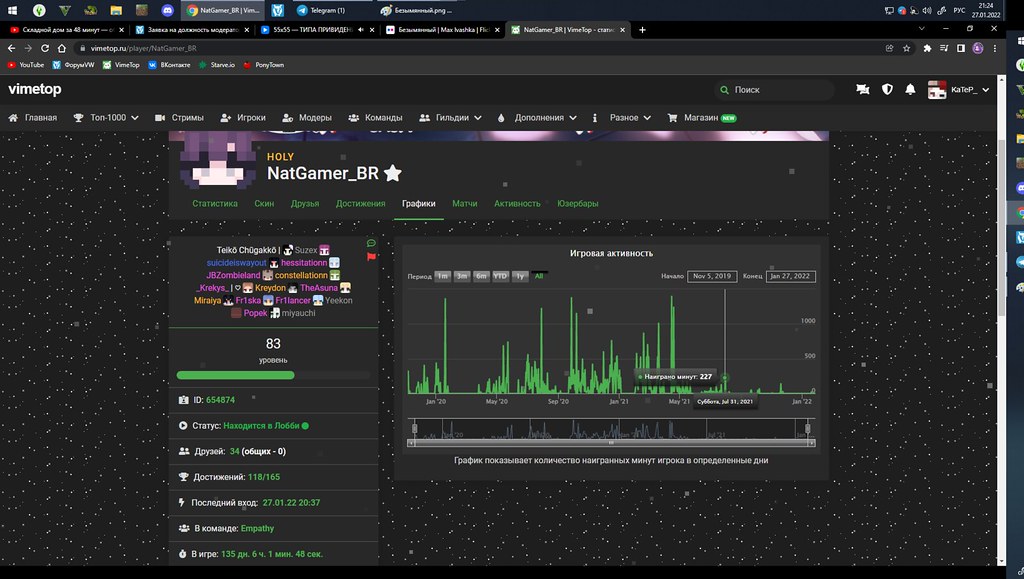Open the browser extensions puzzle icon

(927, 47)
